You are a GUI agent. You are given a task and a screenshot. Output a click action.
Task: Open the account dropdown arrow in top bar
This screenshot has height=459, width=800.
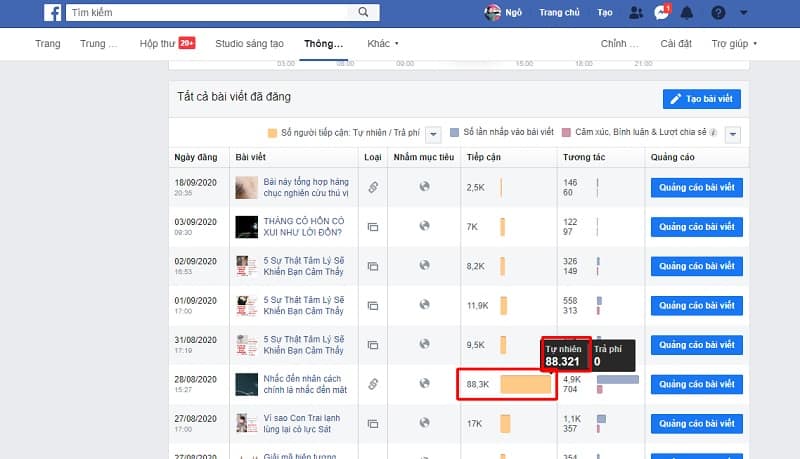point(744,13)
